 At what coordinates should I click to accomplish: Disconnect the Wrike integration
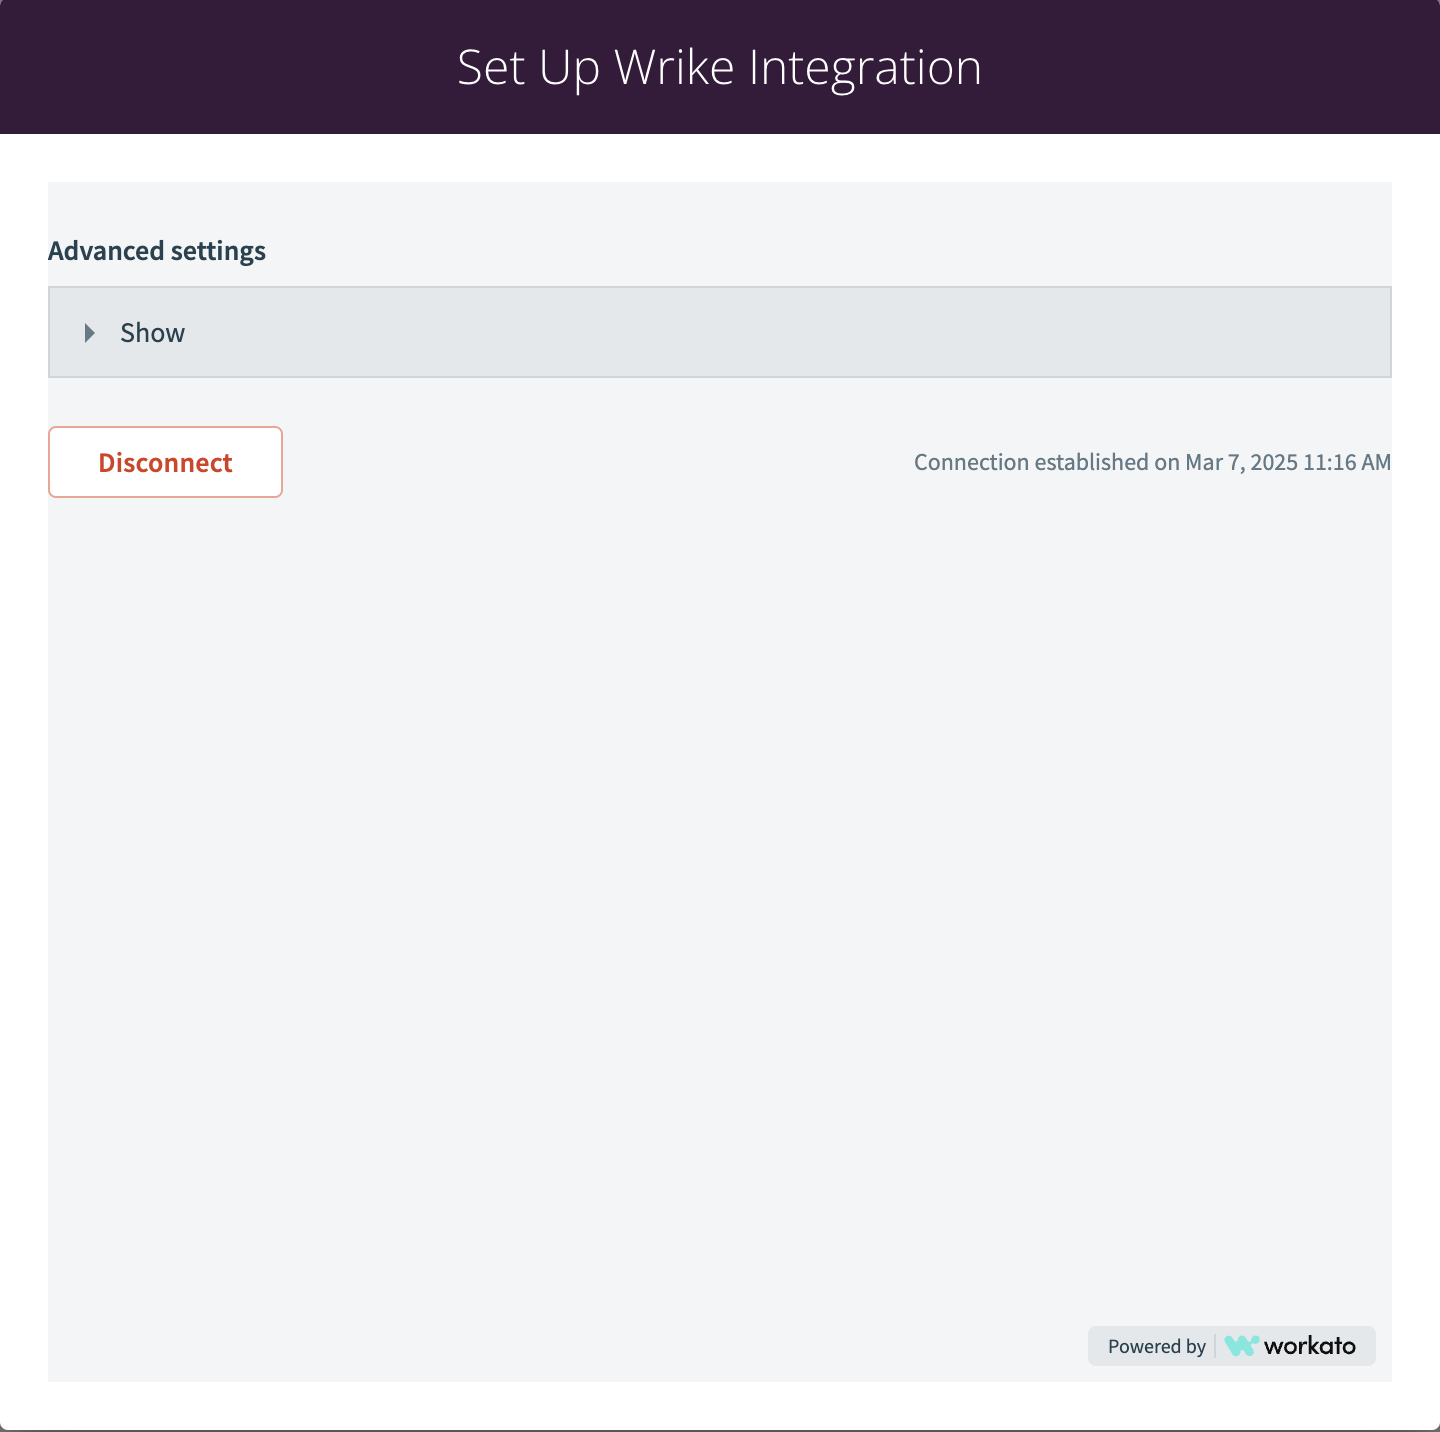click(x=165, y=462)
